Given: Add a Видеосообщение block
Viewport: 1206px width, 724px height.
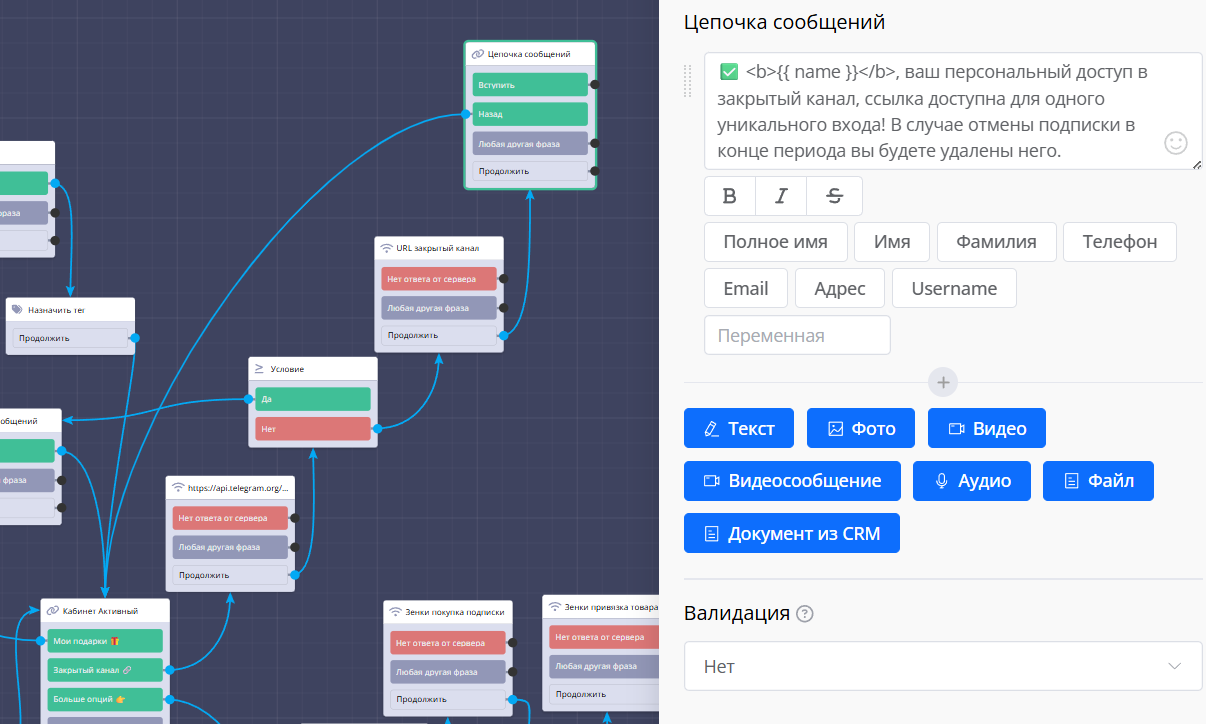Looking at the screenshot, I should (792, 481).
